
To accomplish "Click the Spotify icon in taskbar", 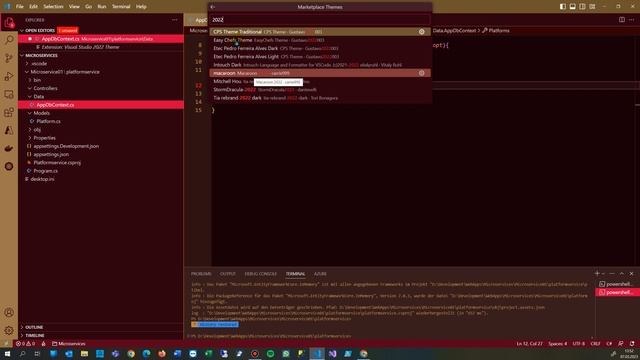I will coord(270,353).
